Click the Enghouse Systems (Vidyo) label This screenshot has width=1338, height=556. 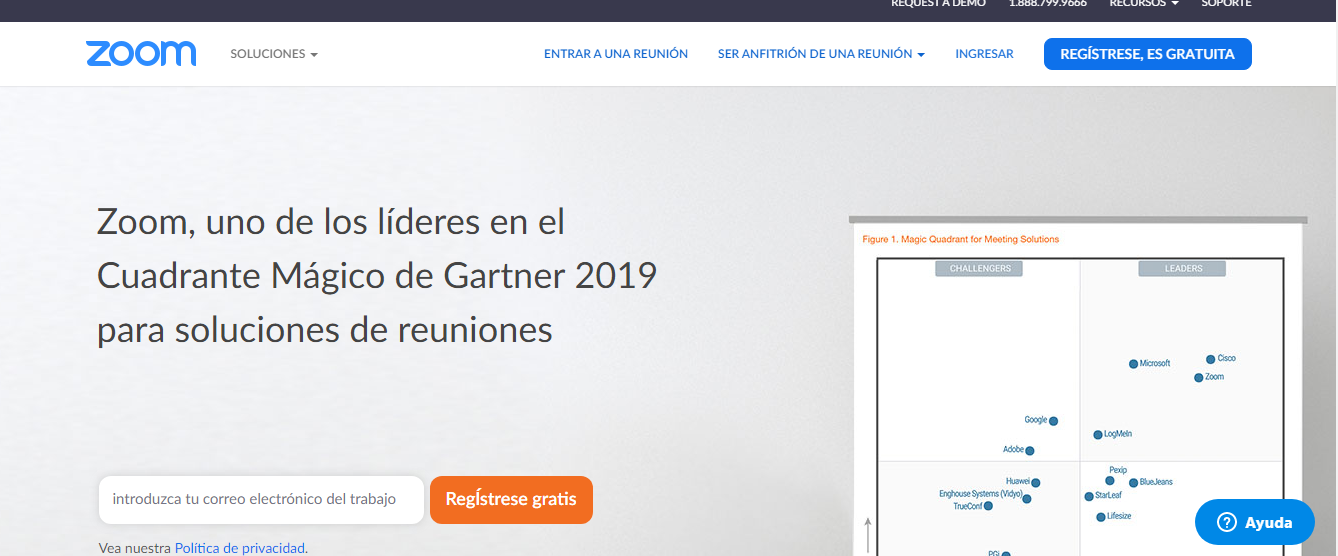(x=981, y=494)
